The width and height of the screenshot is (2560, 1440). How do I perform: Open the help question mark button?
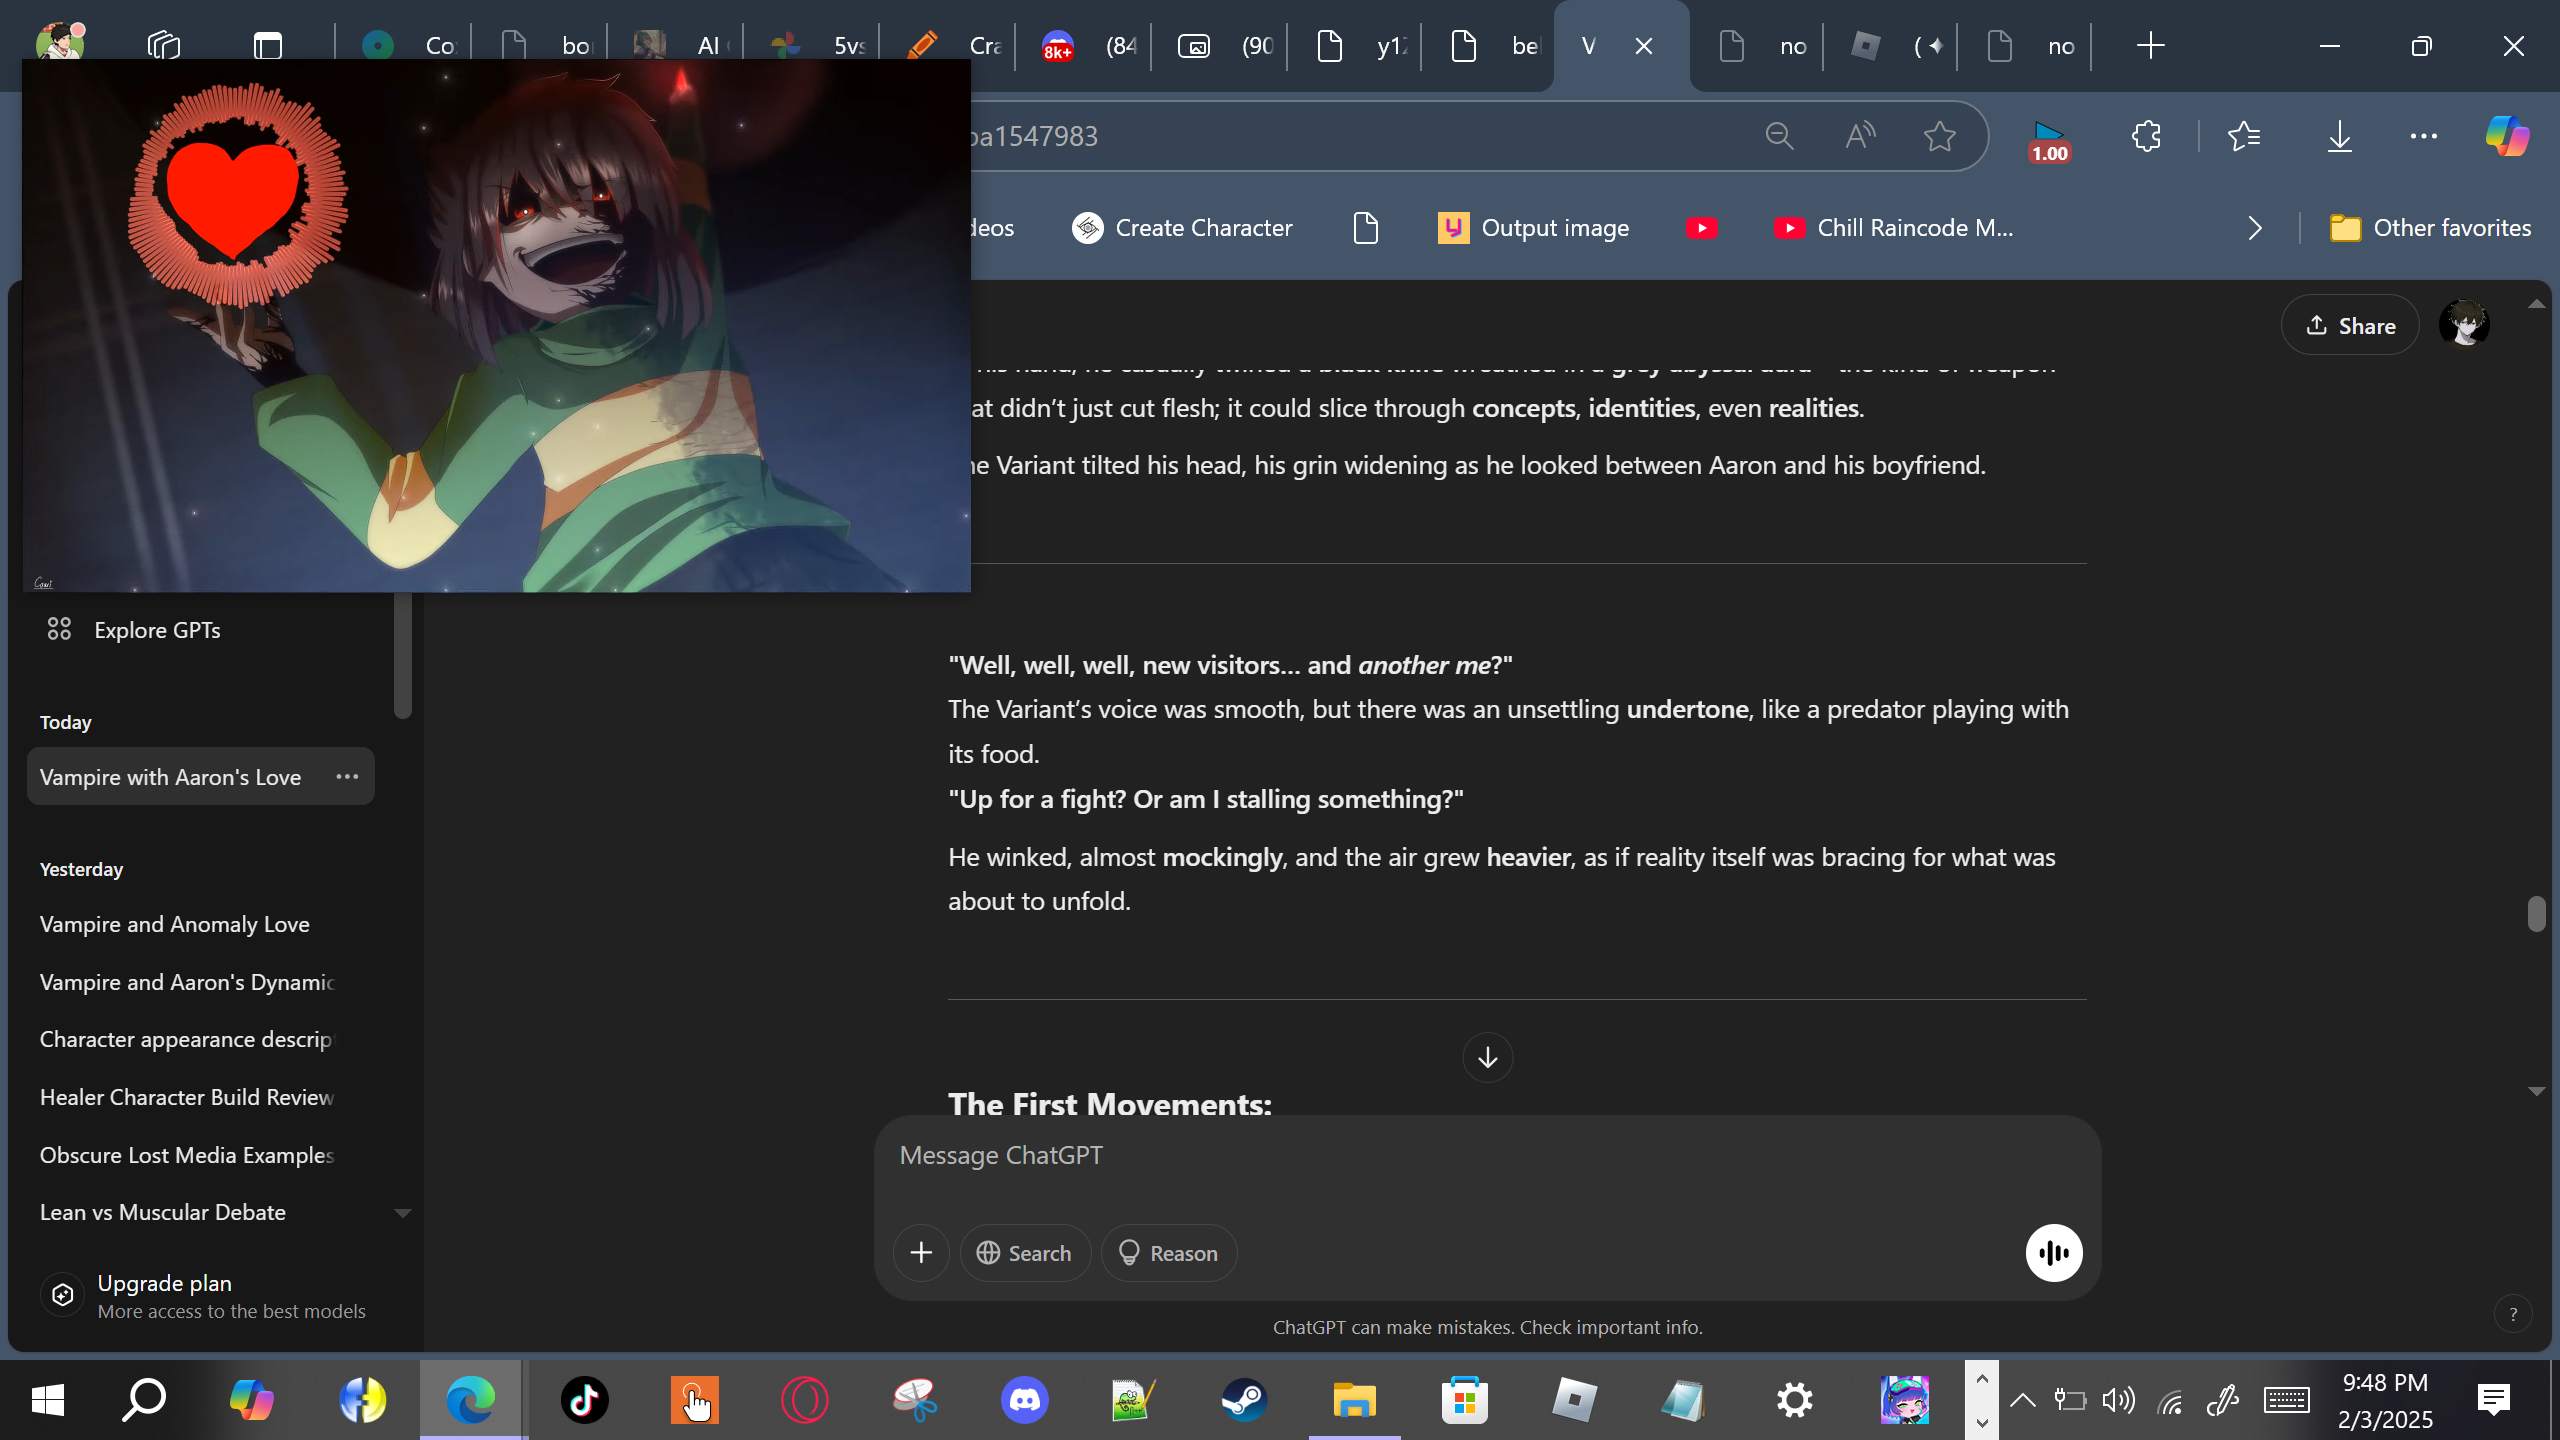2513,1314
